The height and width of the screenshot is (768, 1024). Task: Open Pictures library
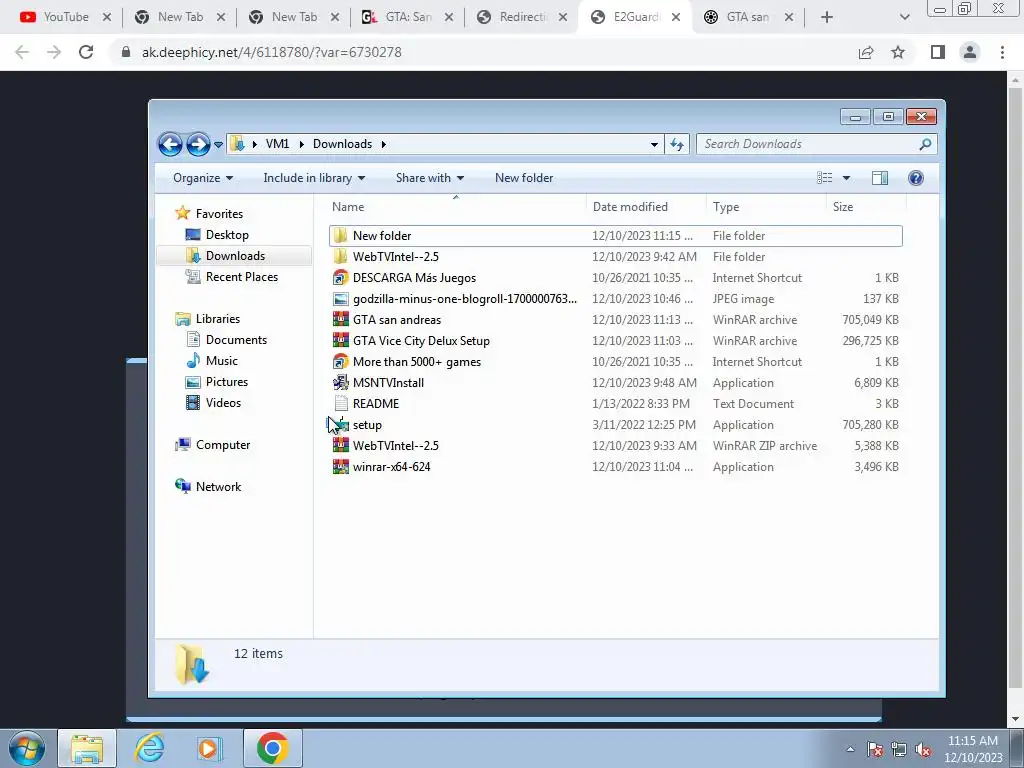point(227,382)
